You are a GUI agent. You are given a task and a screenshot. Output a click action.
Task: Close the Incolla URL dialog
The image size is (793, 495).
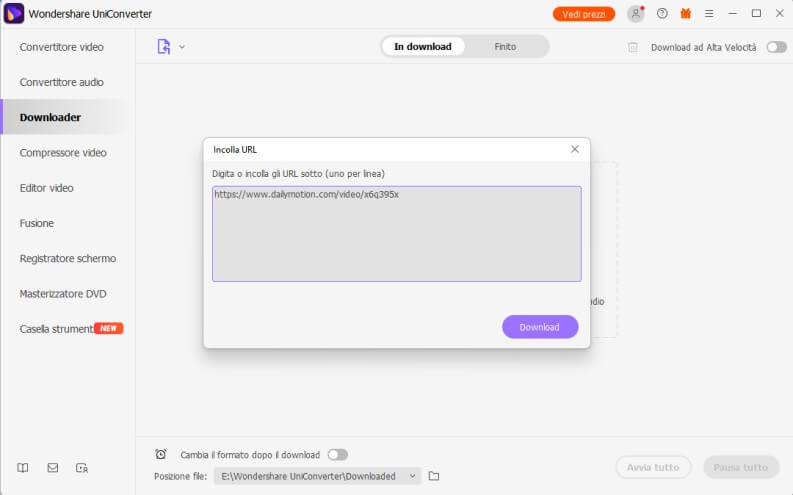(575, 149)
